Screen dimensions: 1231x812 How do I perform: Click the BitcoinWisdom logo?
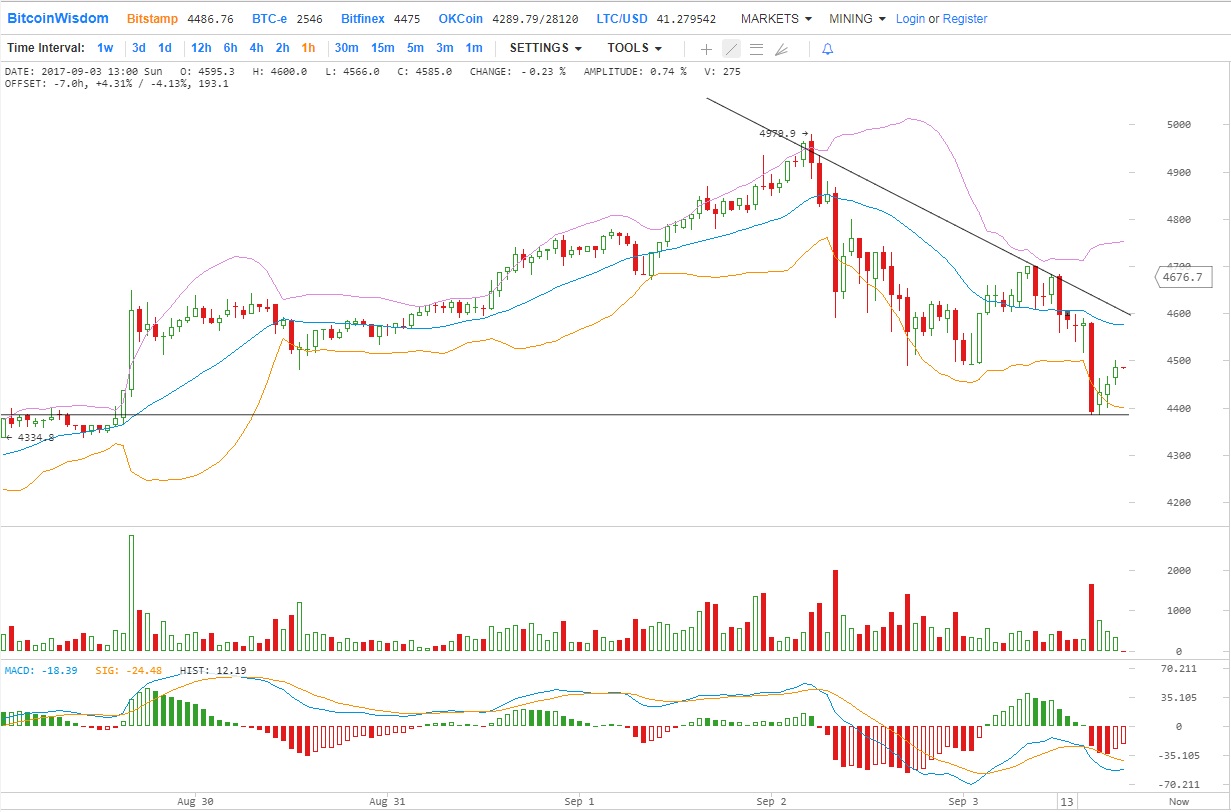tap(57, 19)
